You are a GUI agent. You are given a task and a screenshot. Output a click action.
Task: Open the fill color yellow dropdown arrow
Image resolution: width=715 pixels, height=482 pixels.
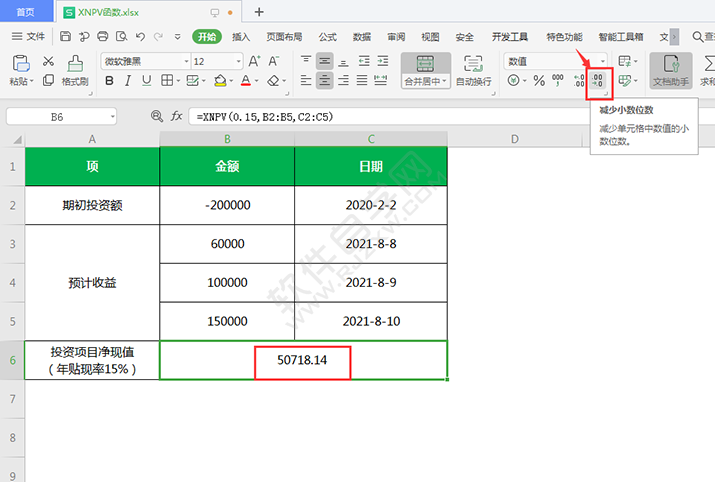pyautogui.click(x=231, y=81)
